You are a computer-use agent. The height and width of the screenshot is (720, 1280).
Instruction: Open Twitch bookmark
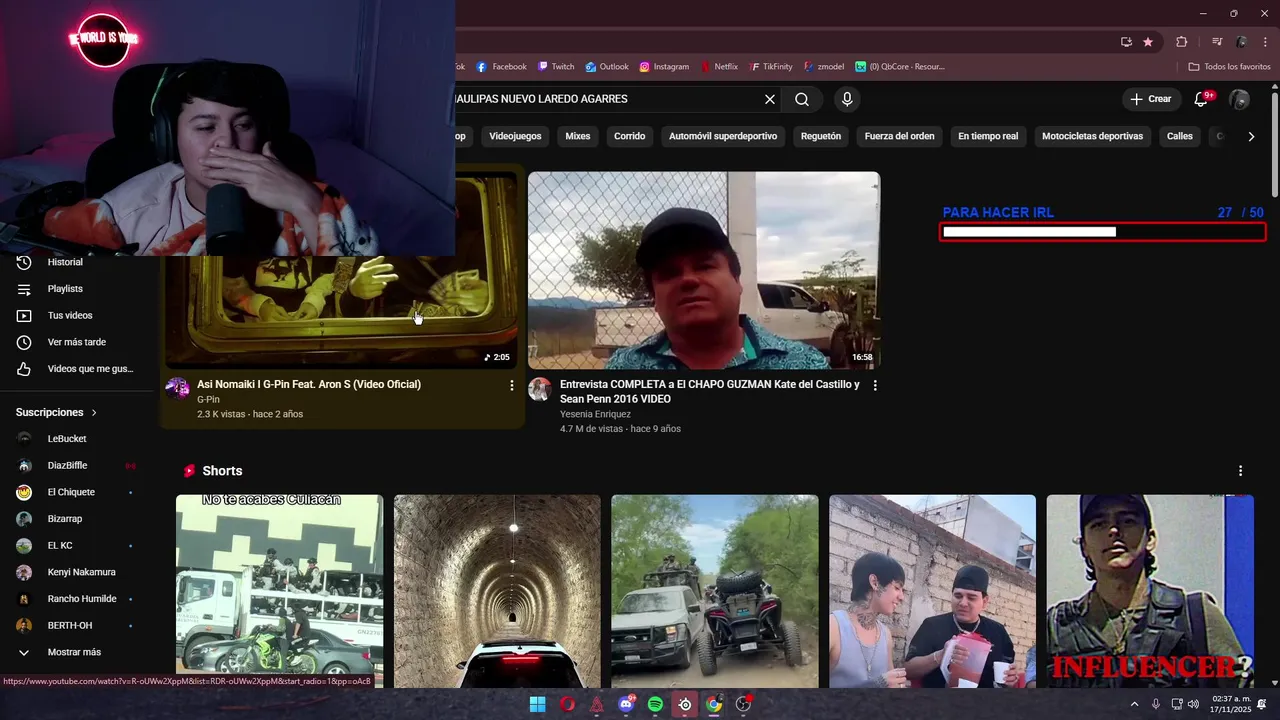pyautogui.click(x=556, y=67)
